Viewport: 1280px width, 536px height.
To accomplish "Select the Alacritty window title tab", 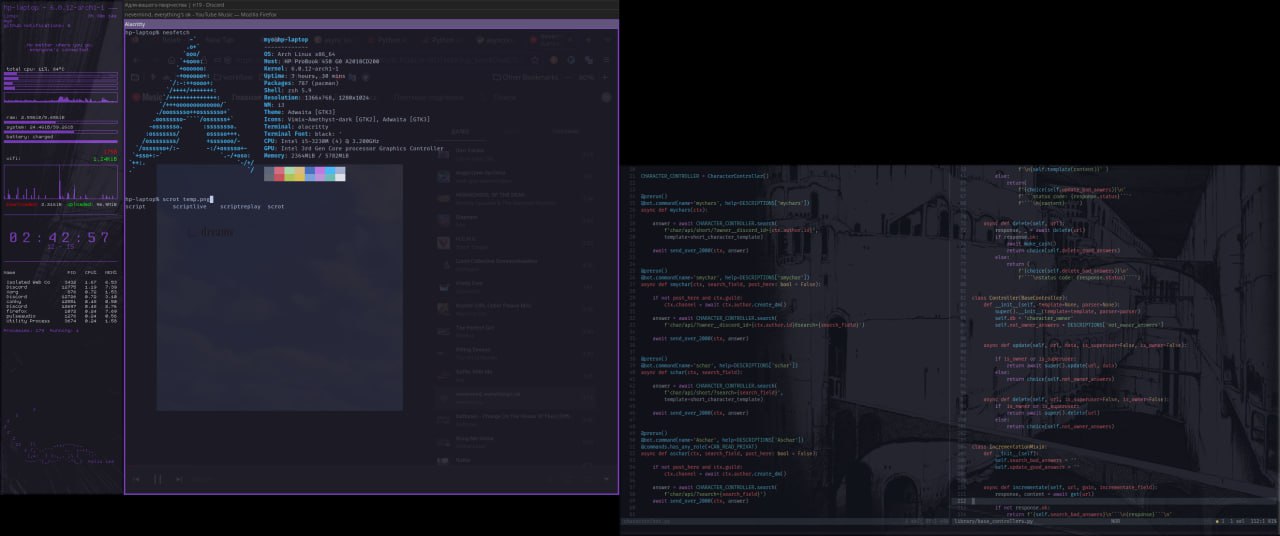I will (135, 23).
